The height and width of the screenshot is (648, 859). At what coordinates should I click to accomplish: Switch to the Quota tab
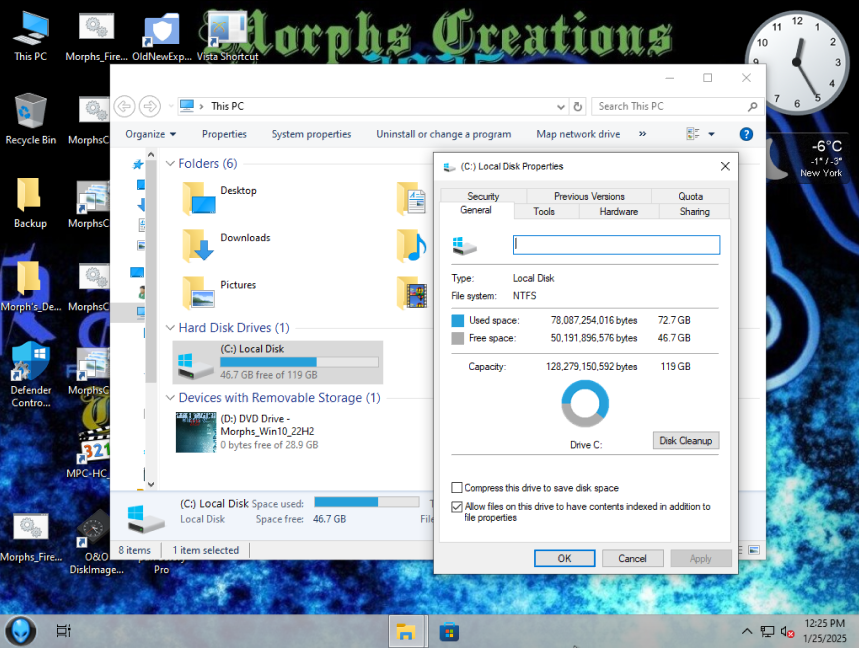click(690, 196)
